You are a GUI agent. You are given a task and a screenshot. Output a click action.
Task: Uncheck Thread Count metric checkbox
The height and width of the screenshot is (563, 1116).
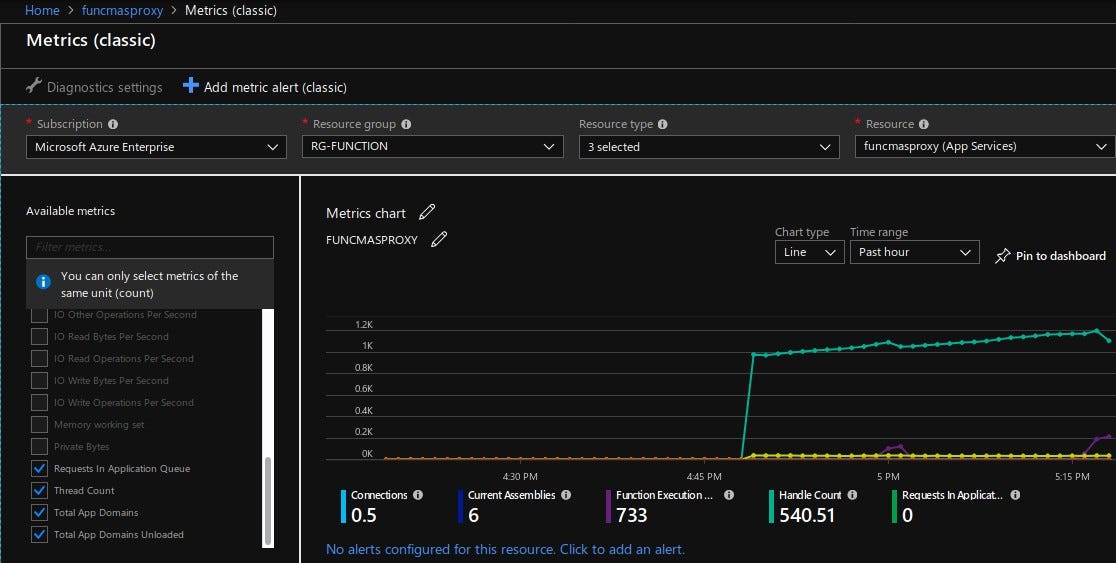click(39, 490)
